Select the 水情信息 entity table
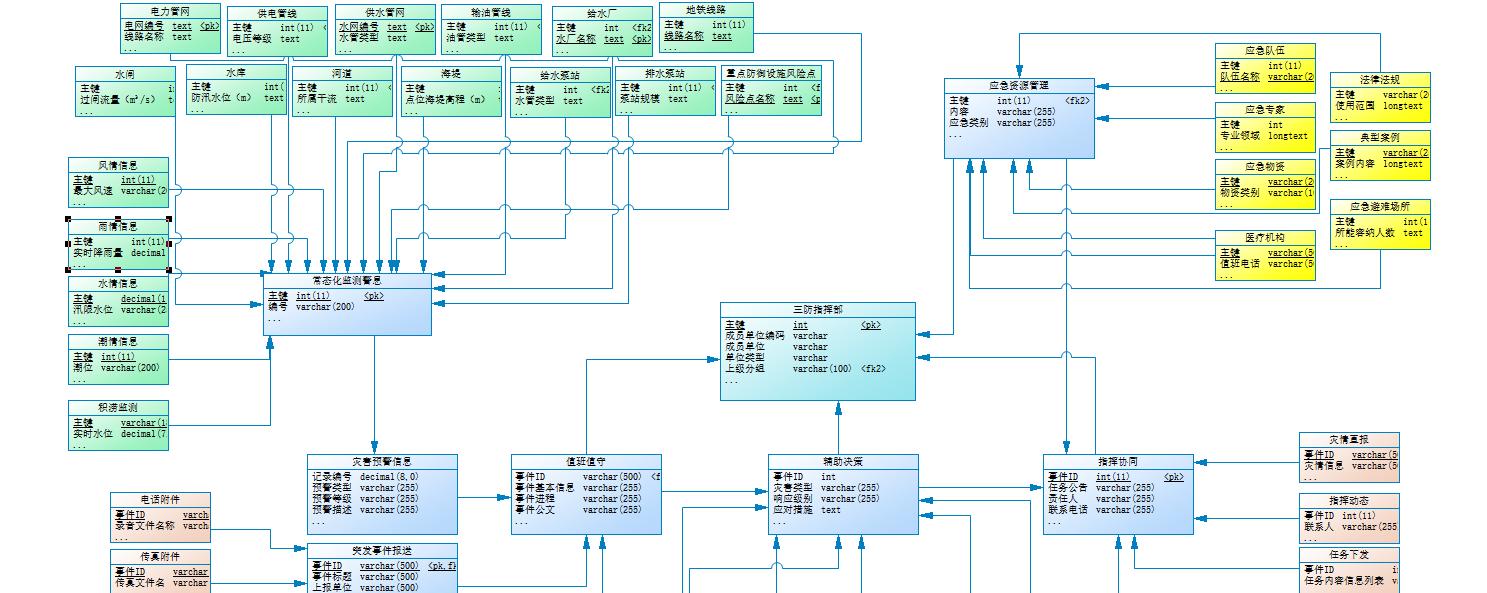1487x593 pixels. point(118,301)
